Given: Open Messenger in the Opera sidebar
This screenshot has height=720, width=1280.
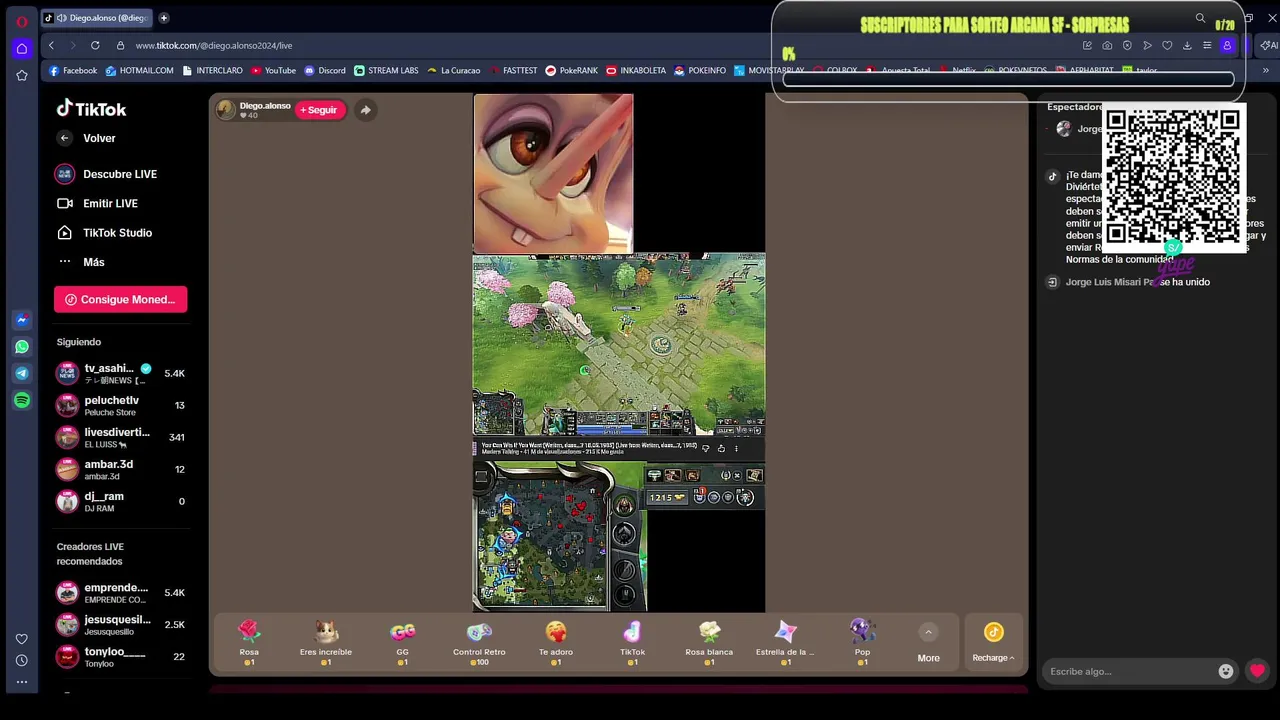Looking at the screenshot, I should (21, 320).
